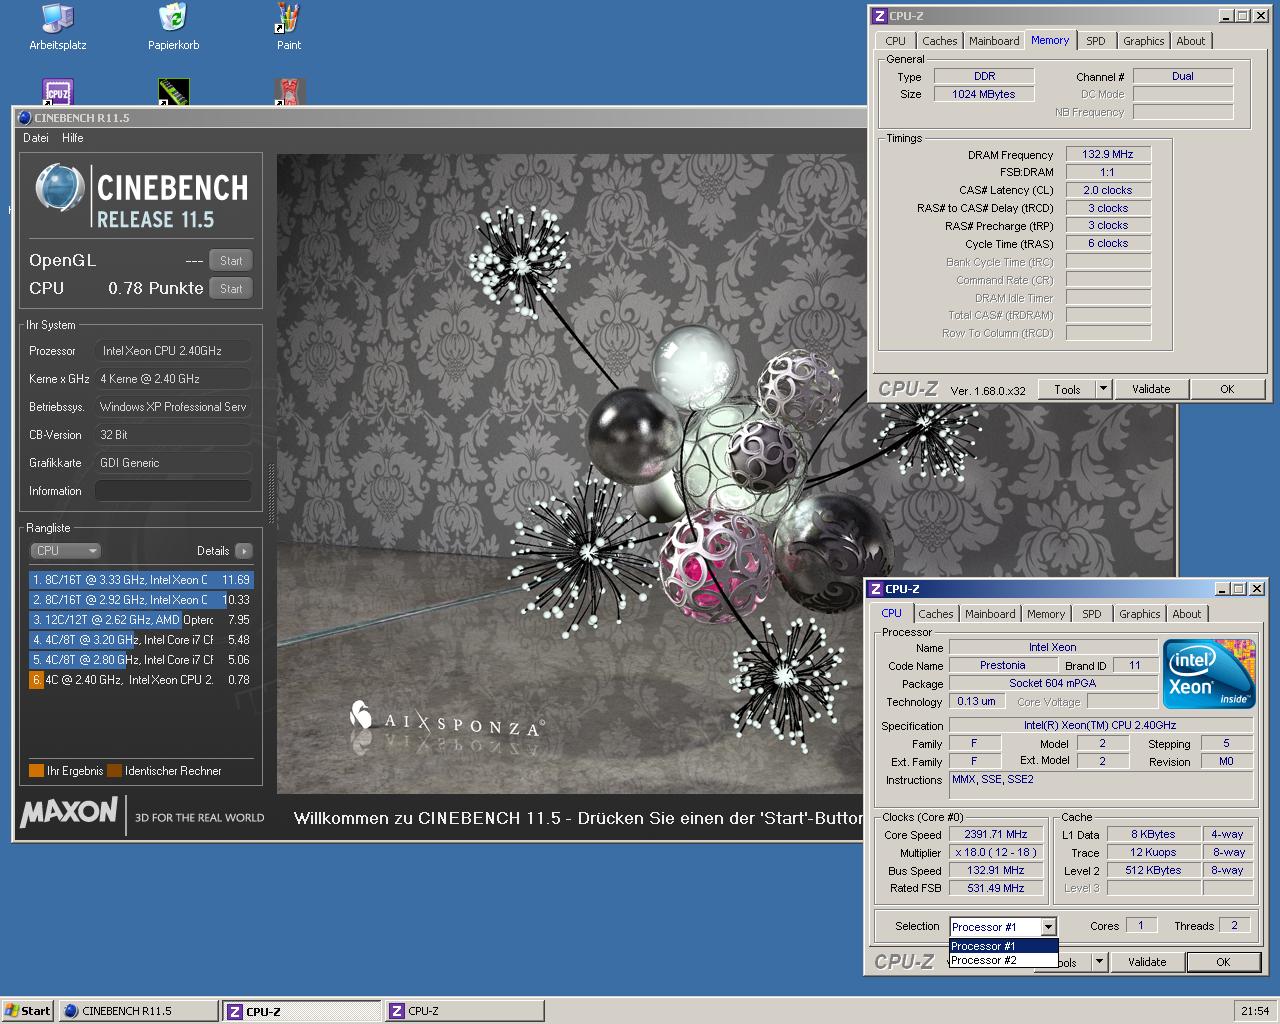Viewport: 1280px width, 1024px height.
Task: Open Mainboard tab in lower CPU-Z
Action: click(990, 614)
